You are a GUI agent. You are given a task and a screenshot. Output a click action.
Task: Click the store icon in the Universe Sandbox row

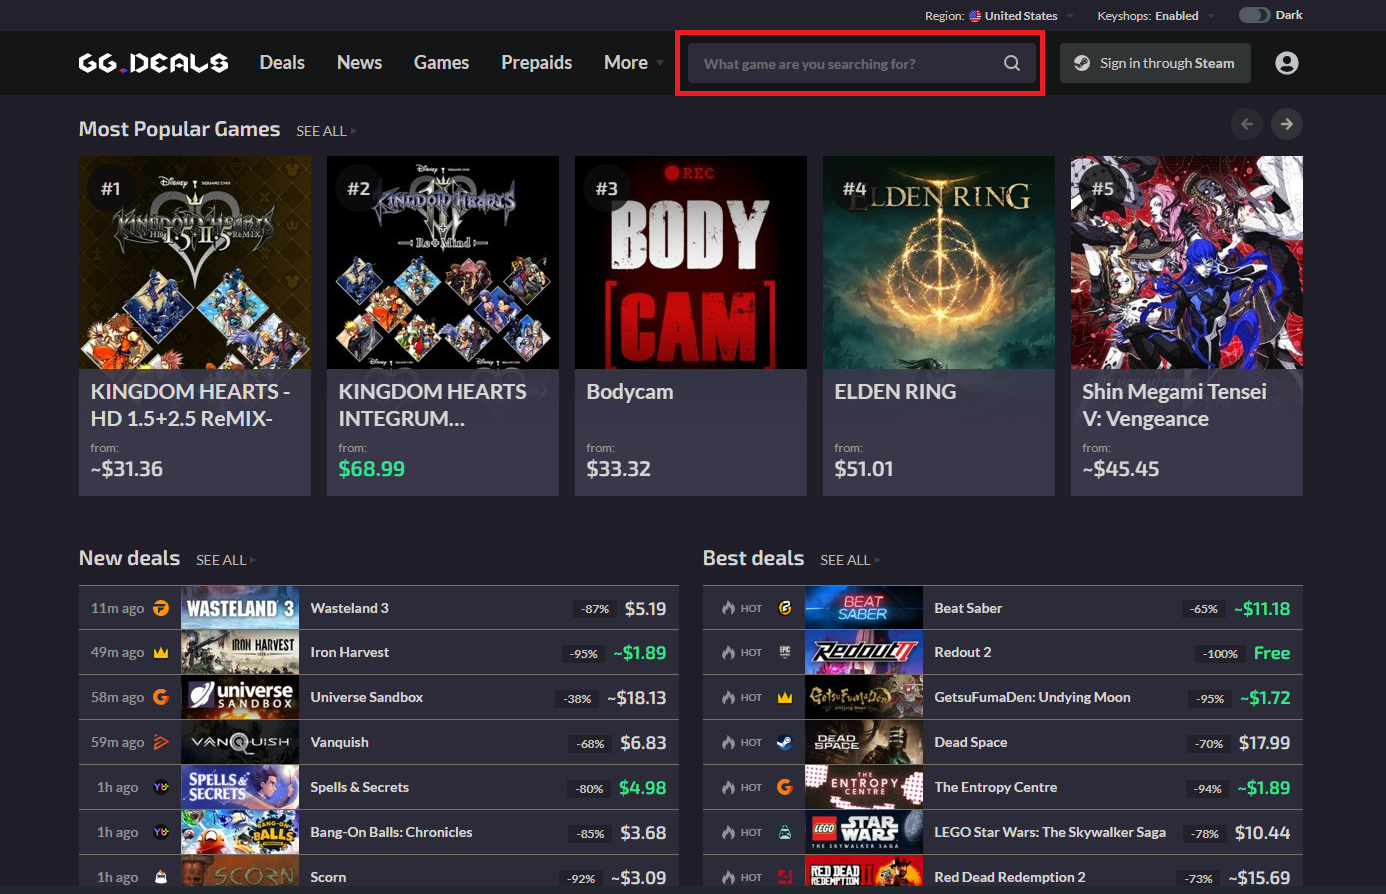pyautogui.click(x=161, y=697)
